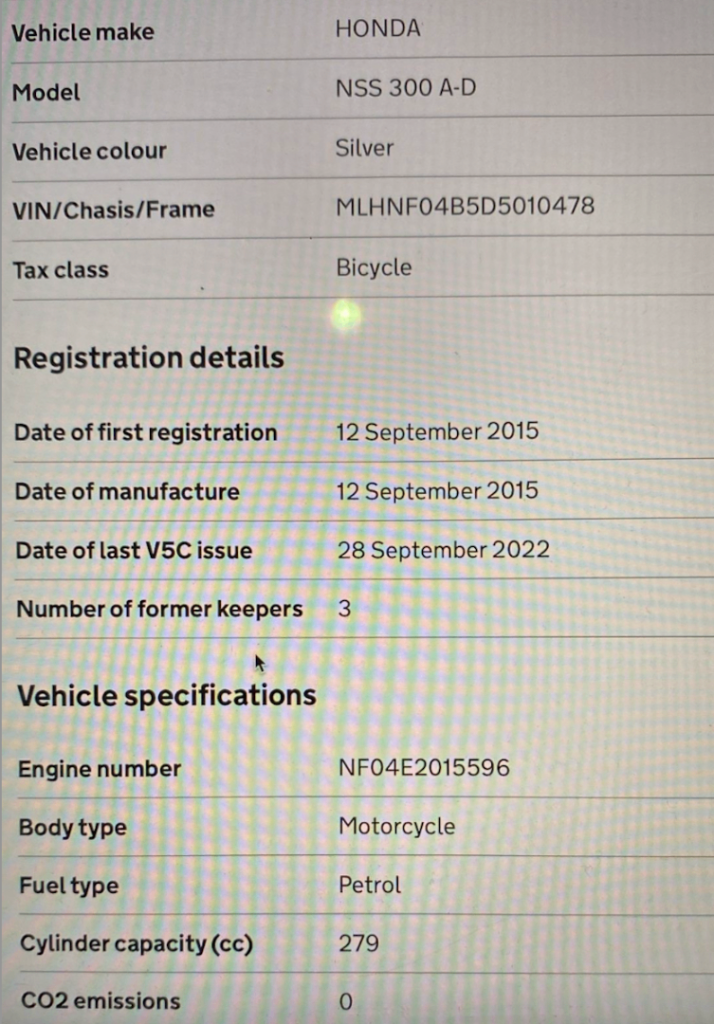Click the Silver vehicle colour value
Viewport: 714px width, 1024px height.
(x=365, y=148)
